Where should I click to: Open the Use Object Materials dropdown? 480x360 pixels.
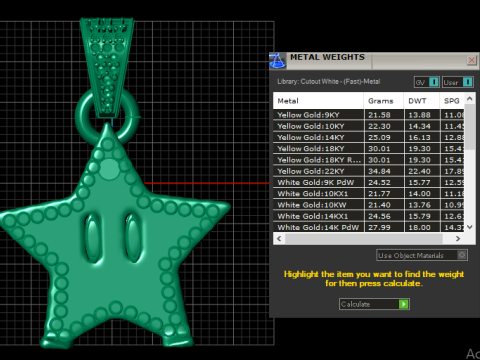pos(422,255)
